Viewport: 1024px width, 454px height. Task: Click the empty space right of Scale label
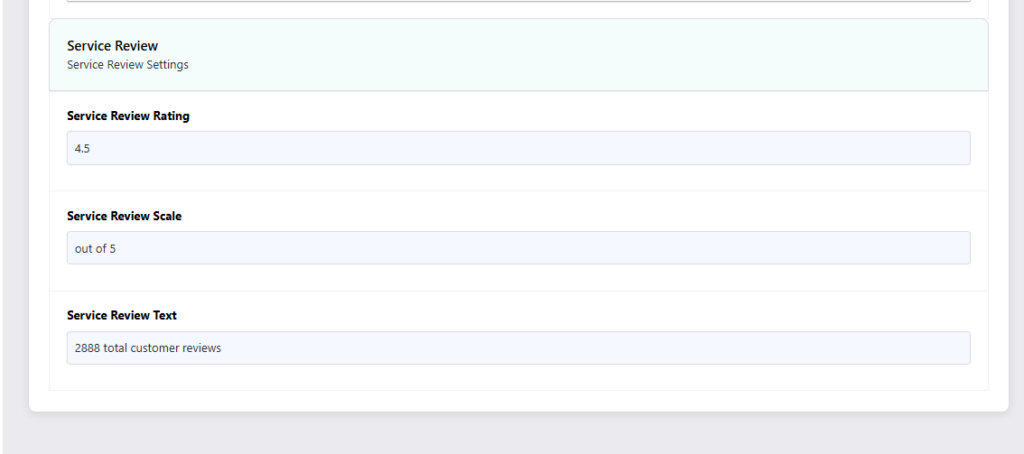coord(576,216)
